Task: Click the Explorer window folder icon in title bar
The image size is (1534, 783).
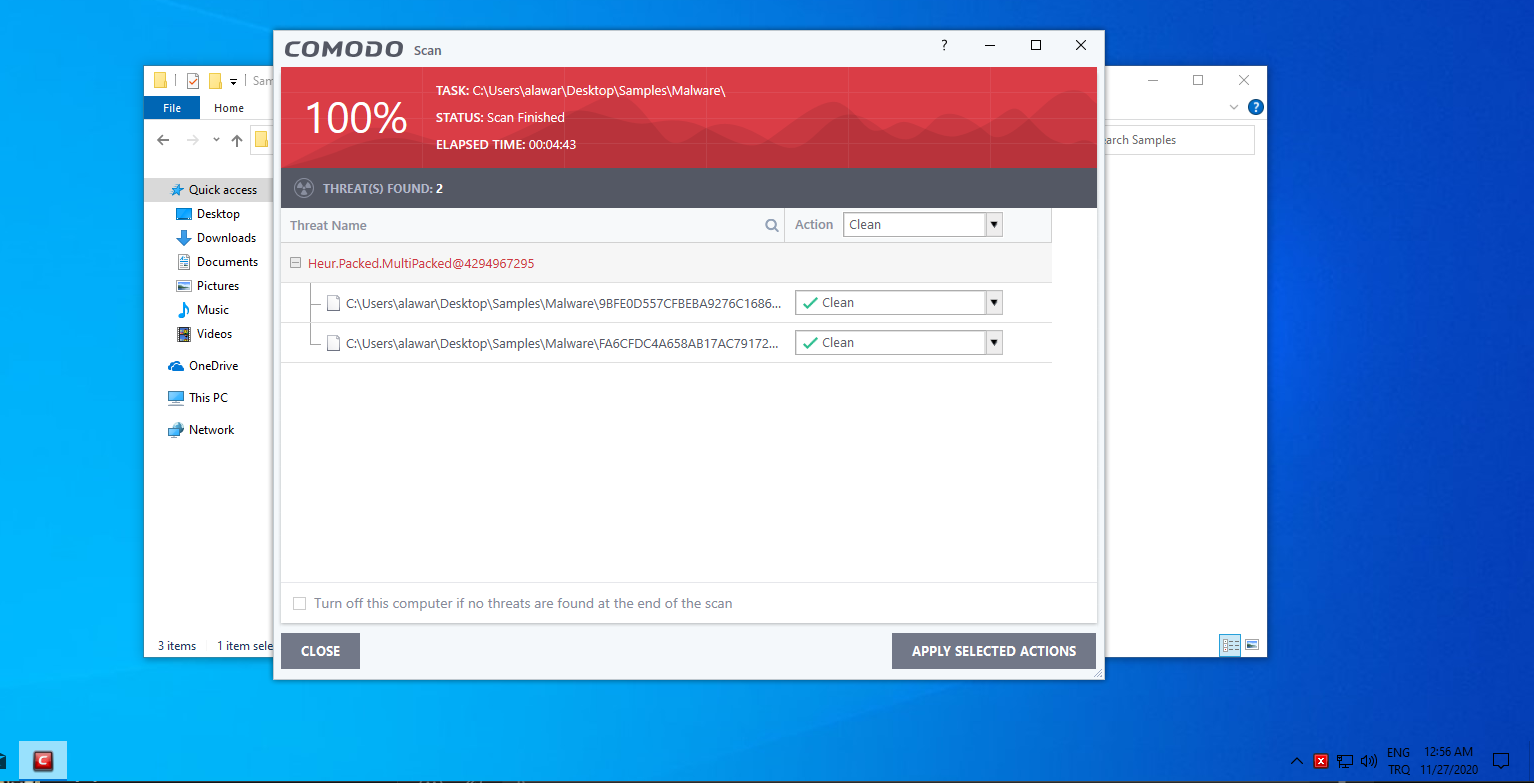Action: 160,81
